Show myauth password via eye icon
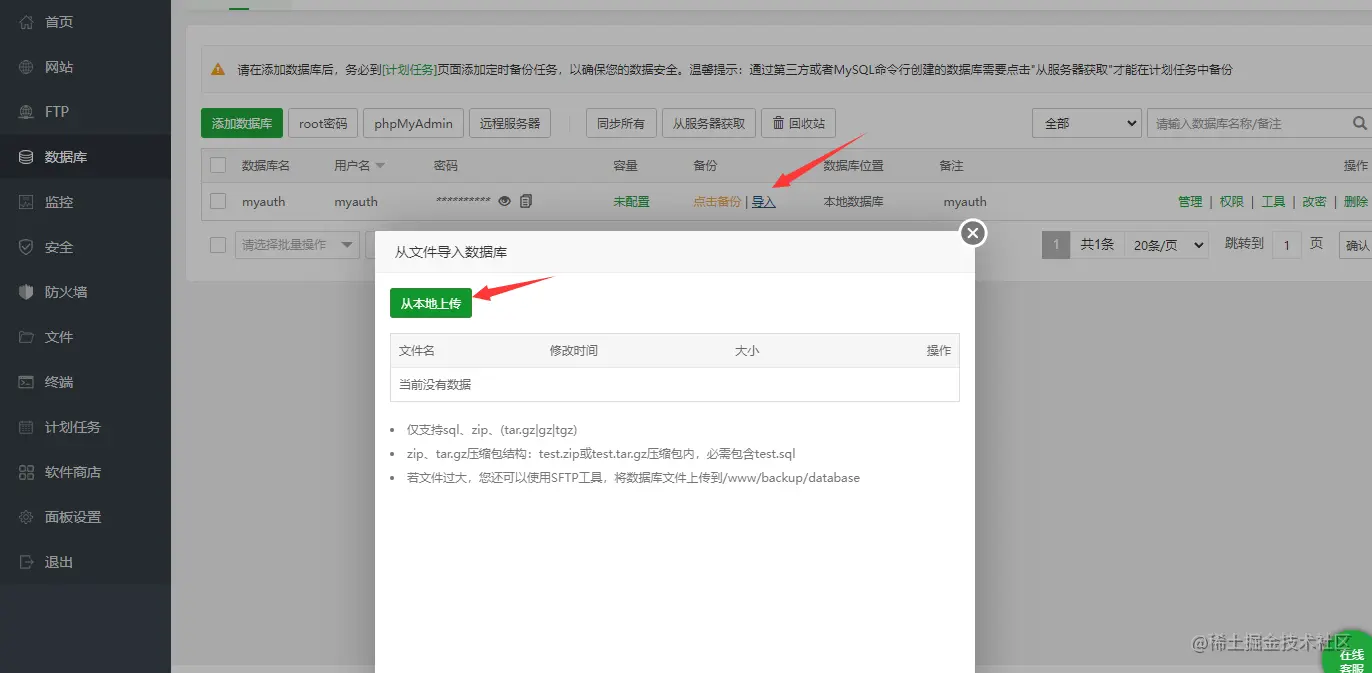1372x673 pixels. click(505, 201)
